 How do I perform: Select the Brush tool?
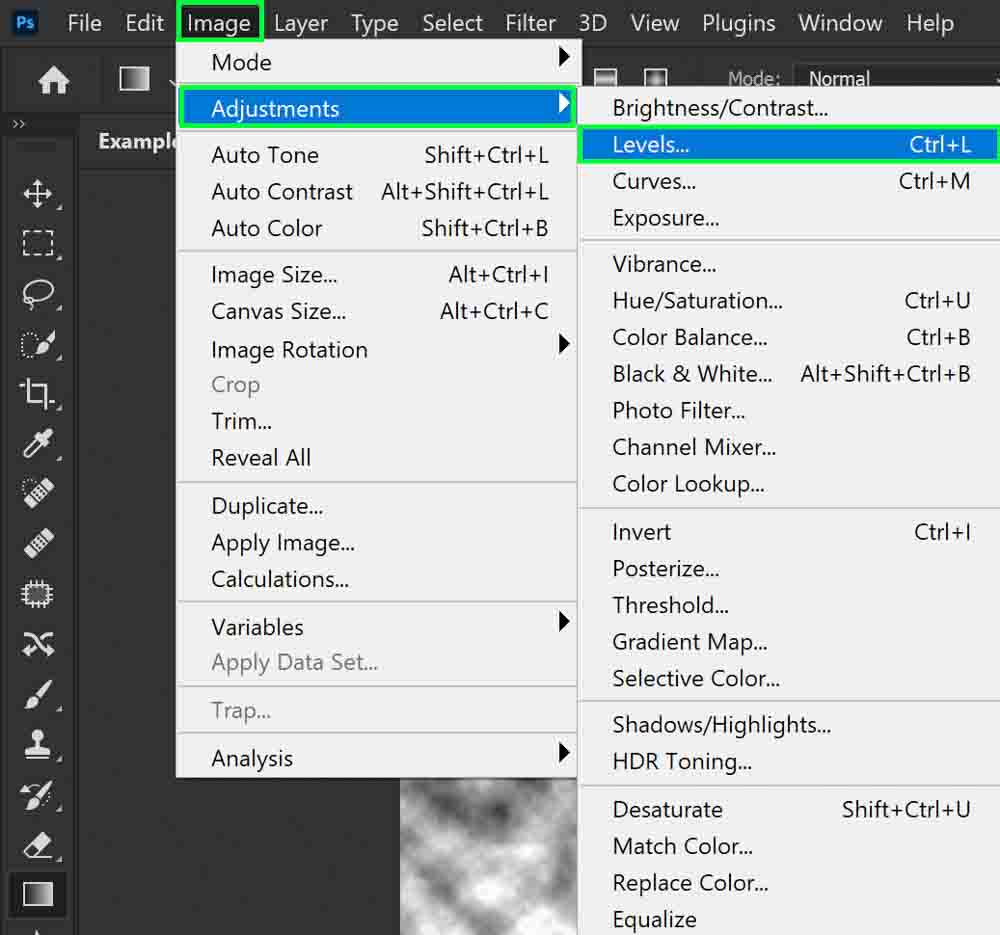click(38, 695)
